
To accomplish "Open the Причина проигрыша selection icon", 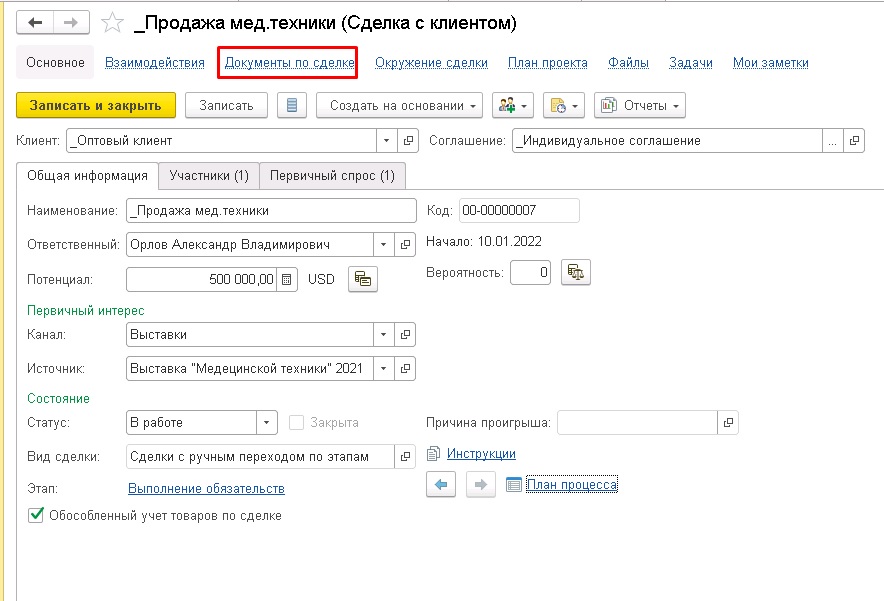I will [x=728, y=423].
